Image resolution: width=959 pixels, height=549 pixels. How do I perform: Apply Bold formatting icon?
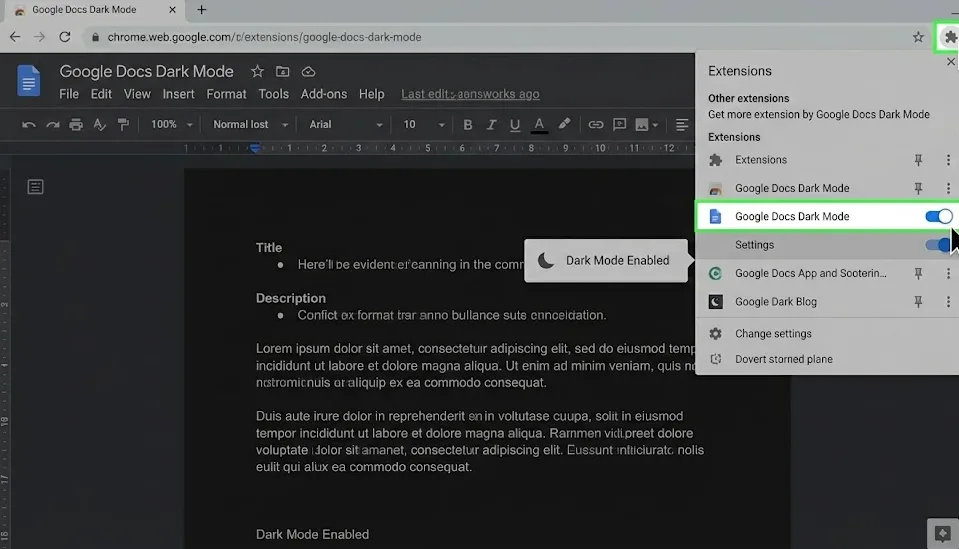pyautogui.click(x=467, y=125)
